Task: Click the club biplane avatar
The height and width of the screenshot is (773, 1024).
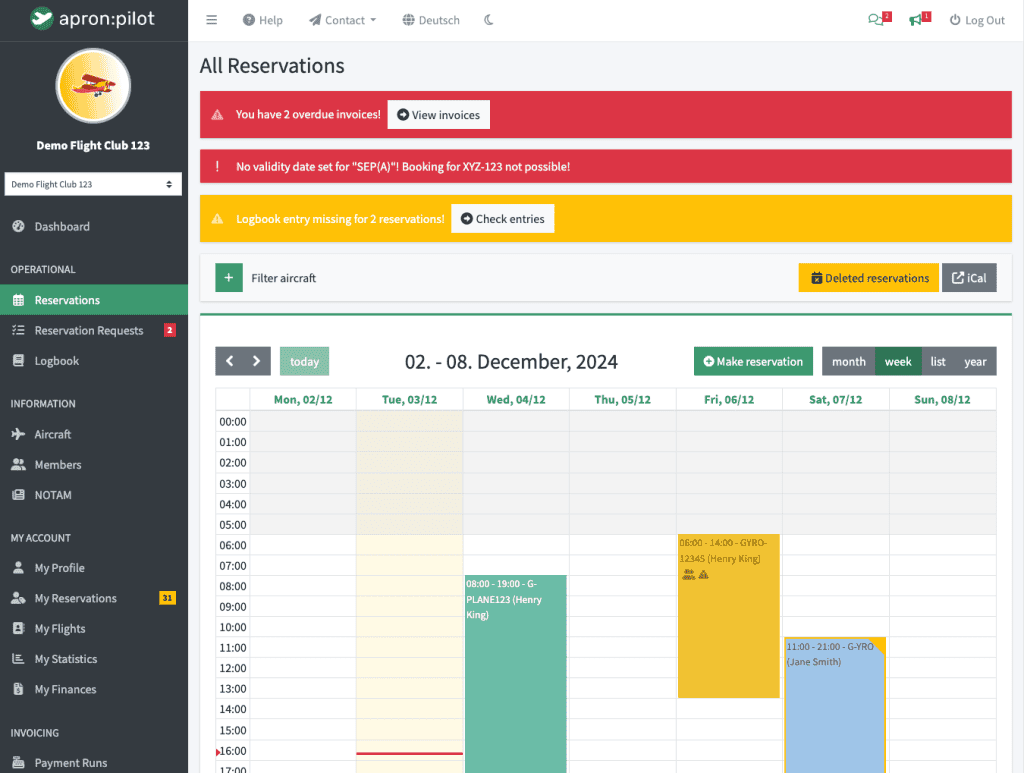Action: (x=93, y=86)
